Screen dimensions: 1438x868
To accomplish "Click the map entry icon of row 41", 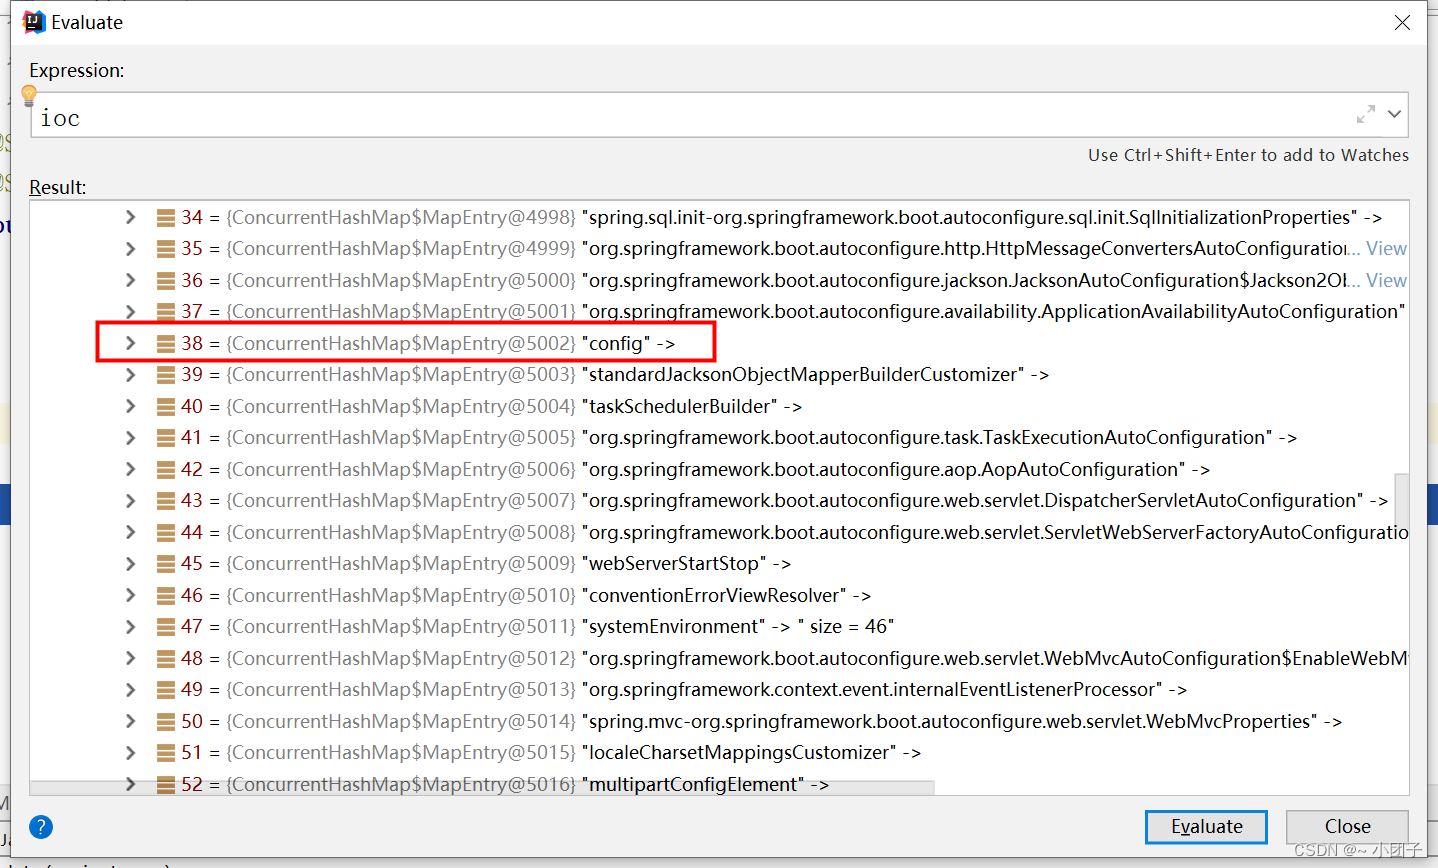I will [166, 437].
